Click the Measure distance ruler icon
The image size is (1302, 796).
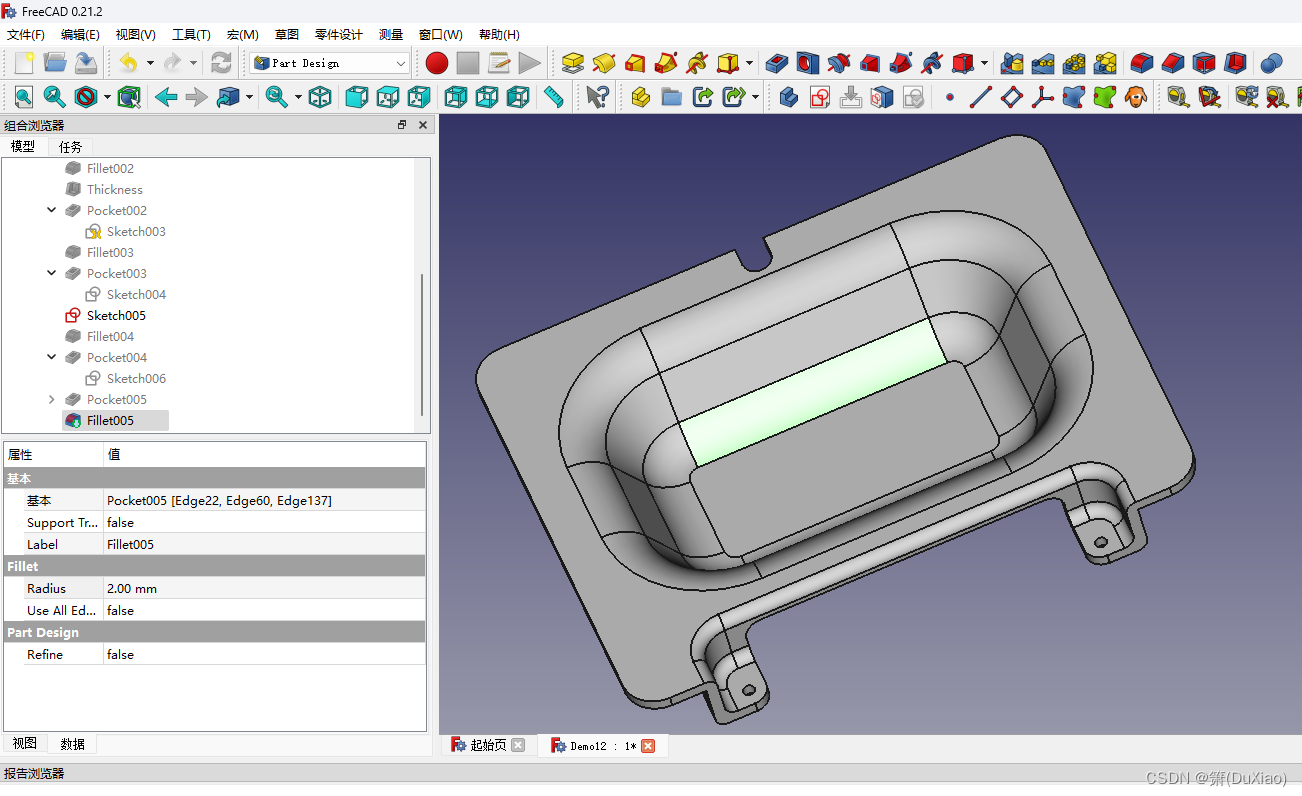tap(554, 97)
